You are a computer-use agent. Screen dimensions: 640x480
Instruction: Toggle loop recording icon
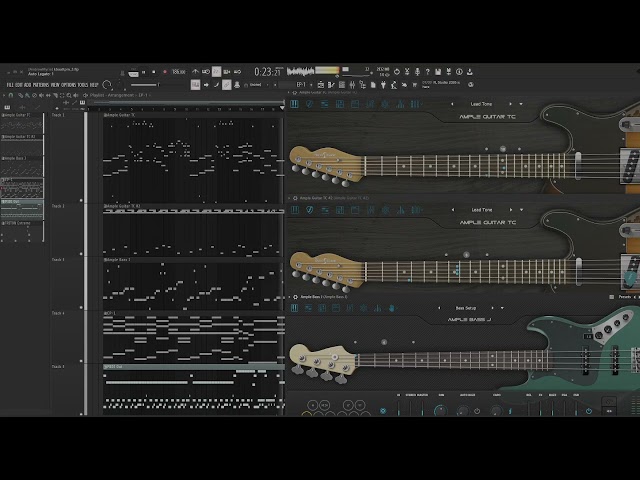pos(238,72)
